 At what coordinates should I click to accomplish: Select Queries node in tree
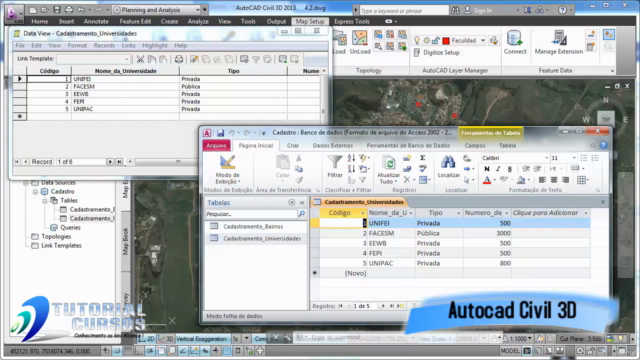point(70,228)
